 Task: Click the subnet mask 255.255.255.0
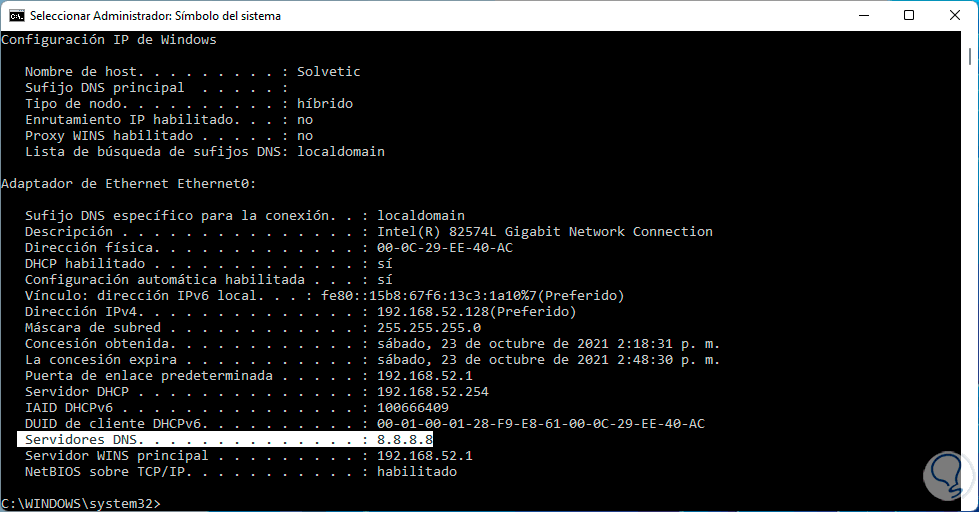[428, 328]
